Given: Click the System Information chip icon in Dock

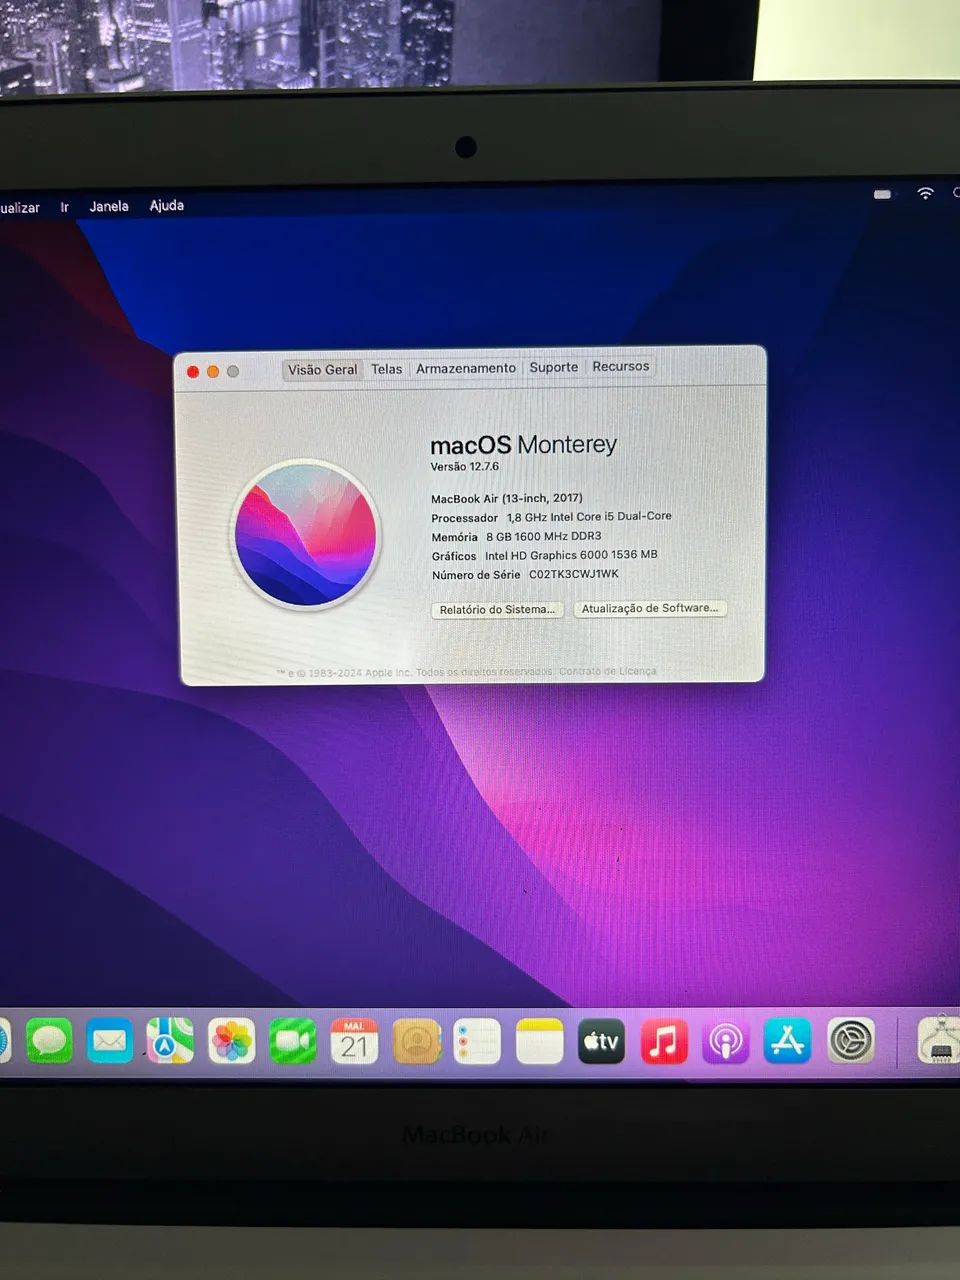Looking at the screenshot, I should (x=939, y=1040).
